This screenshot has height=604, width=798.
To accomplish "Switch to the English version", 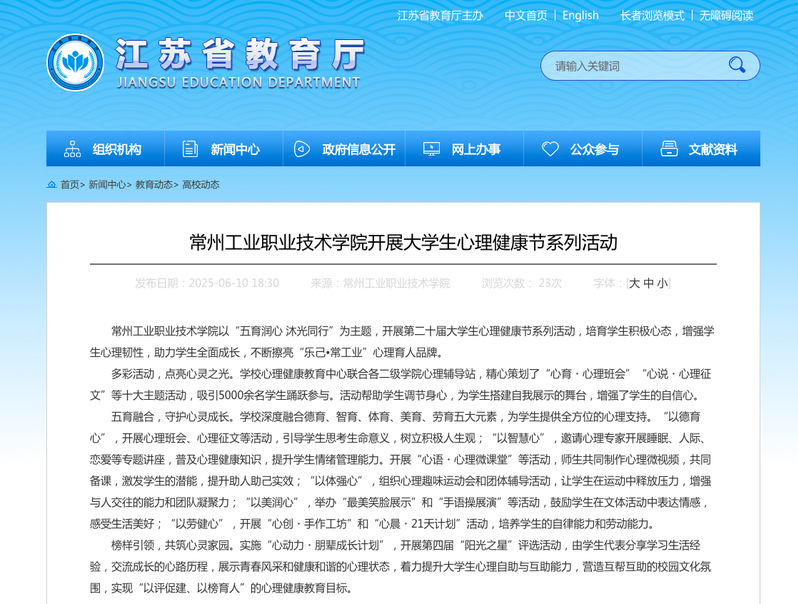I will (x=580, y=15).
